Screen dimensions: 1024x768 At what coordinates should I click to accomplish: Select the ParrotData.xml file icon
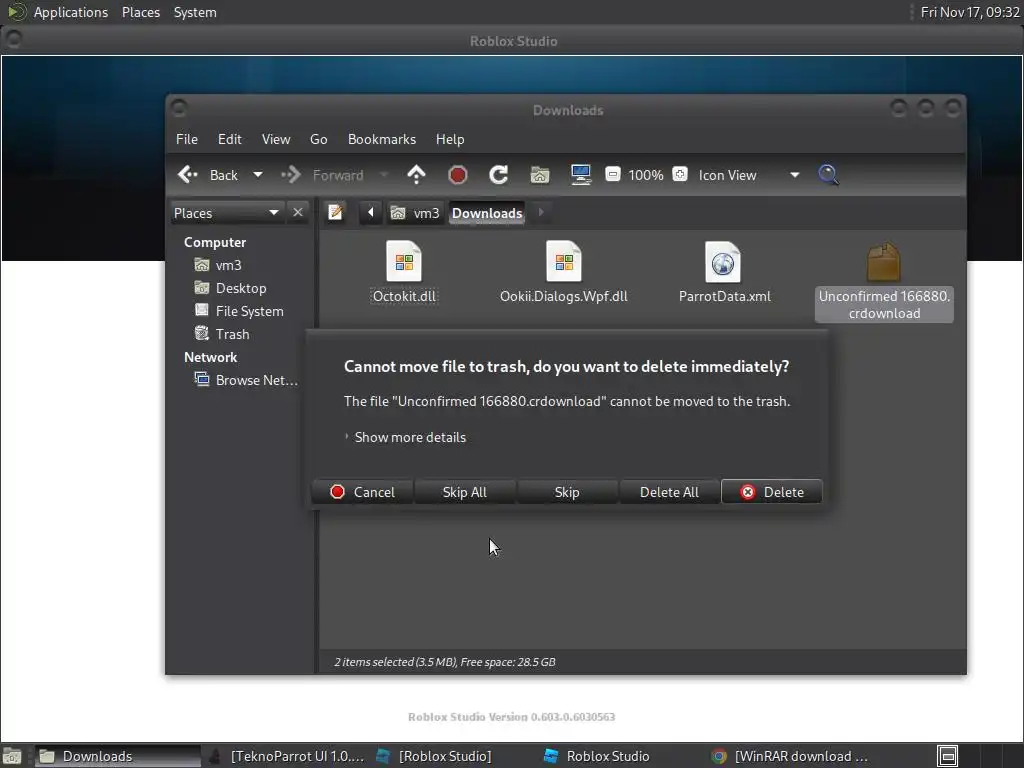(723, 262)
